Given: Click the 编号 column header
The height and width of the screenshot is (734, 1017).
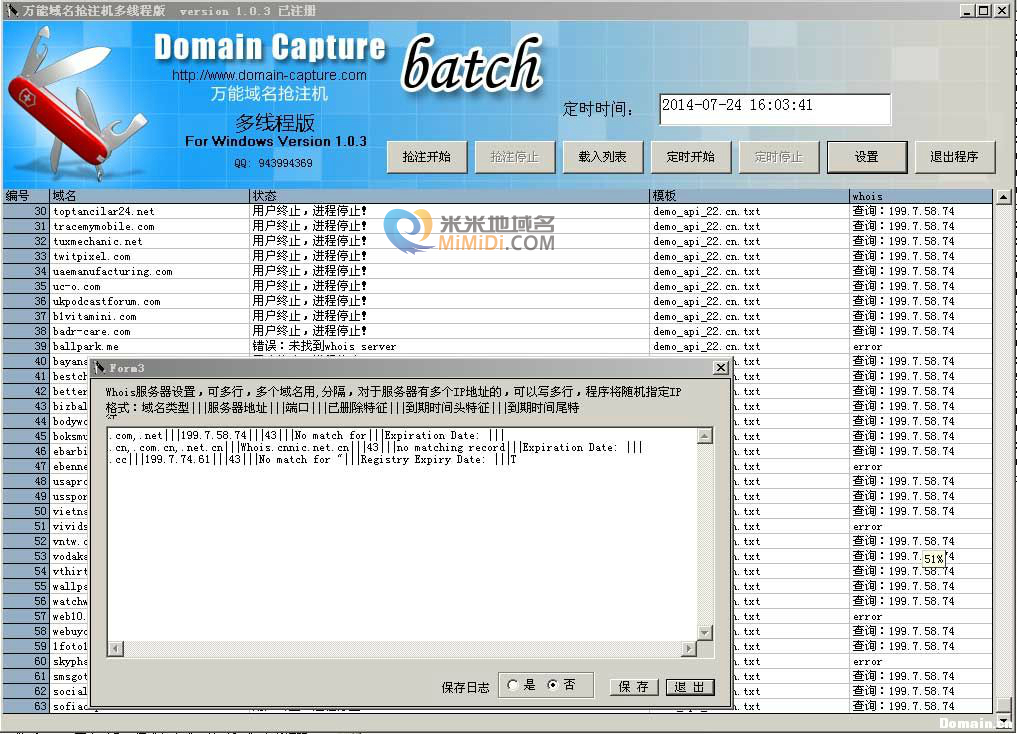Looking at the screenshot, I should click(26, 196).
